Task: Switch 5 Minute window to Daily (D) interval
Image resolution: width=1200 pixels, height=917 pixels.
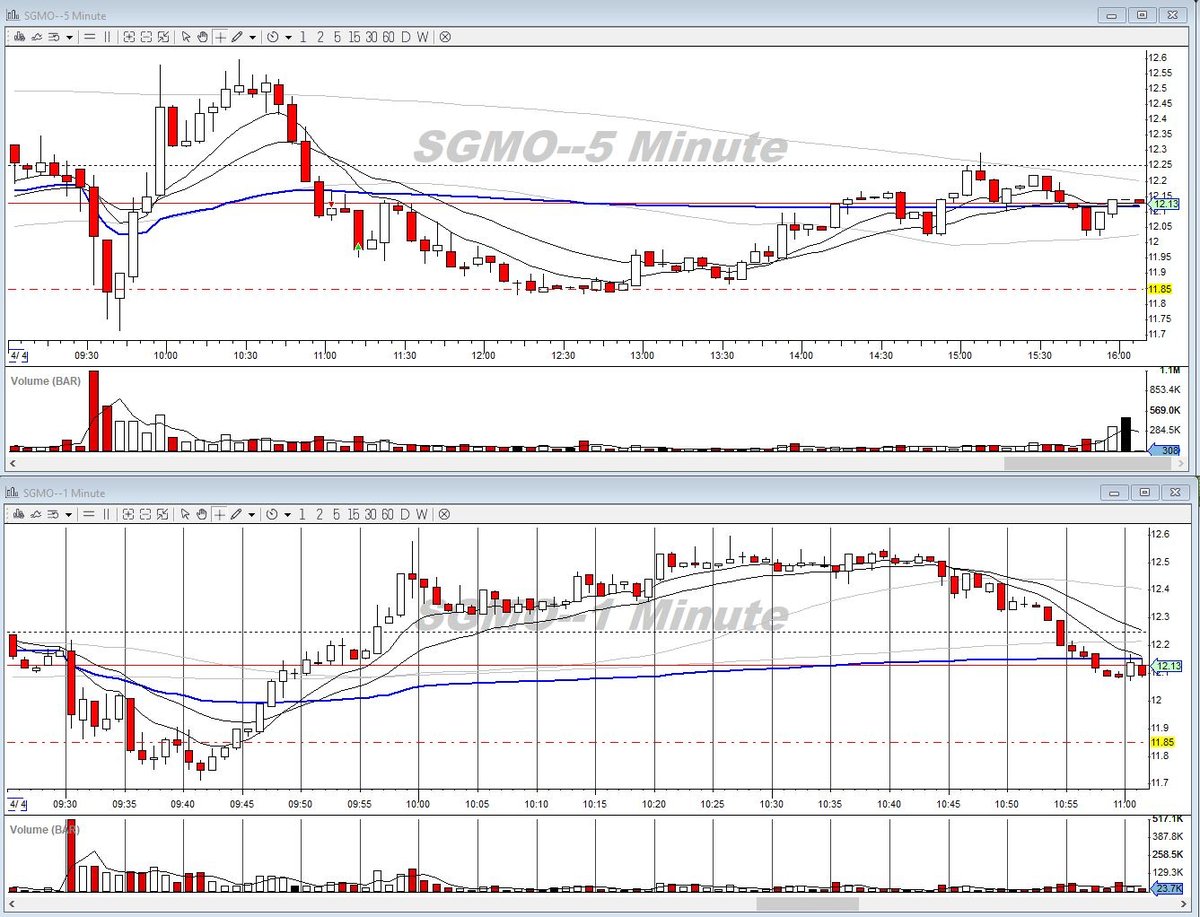Action: point(406,37)
